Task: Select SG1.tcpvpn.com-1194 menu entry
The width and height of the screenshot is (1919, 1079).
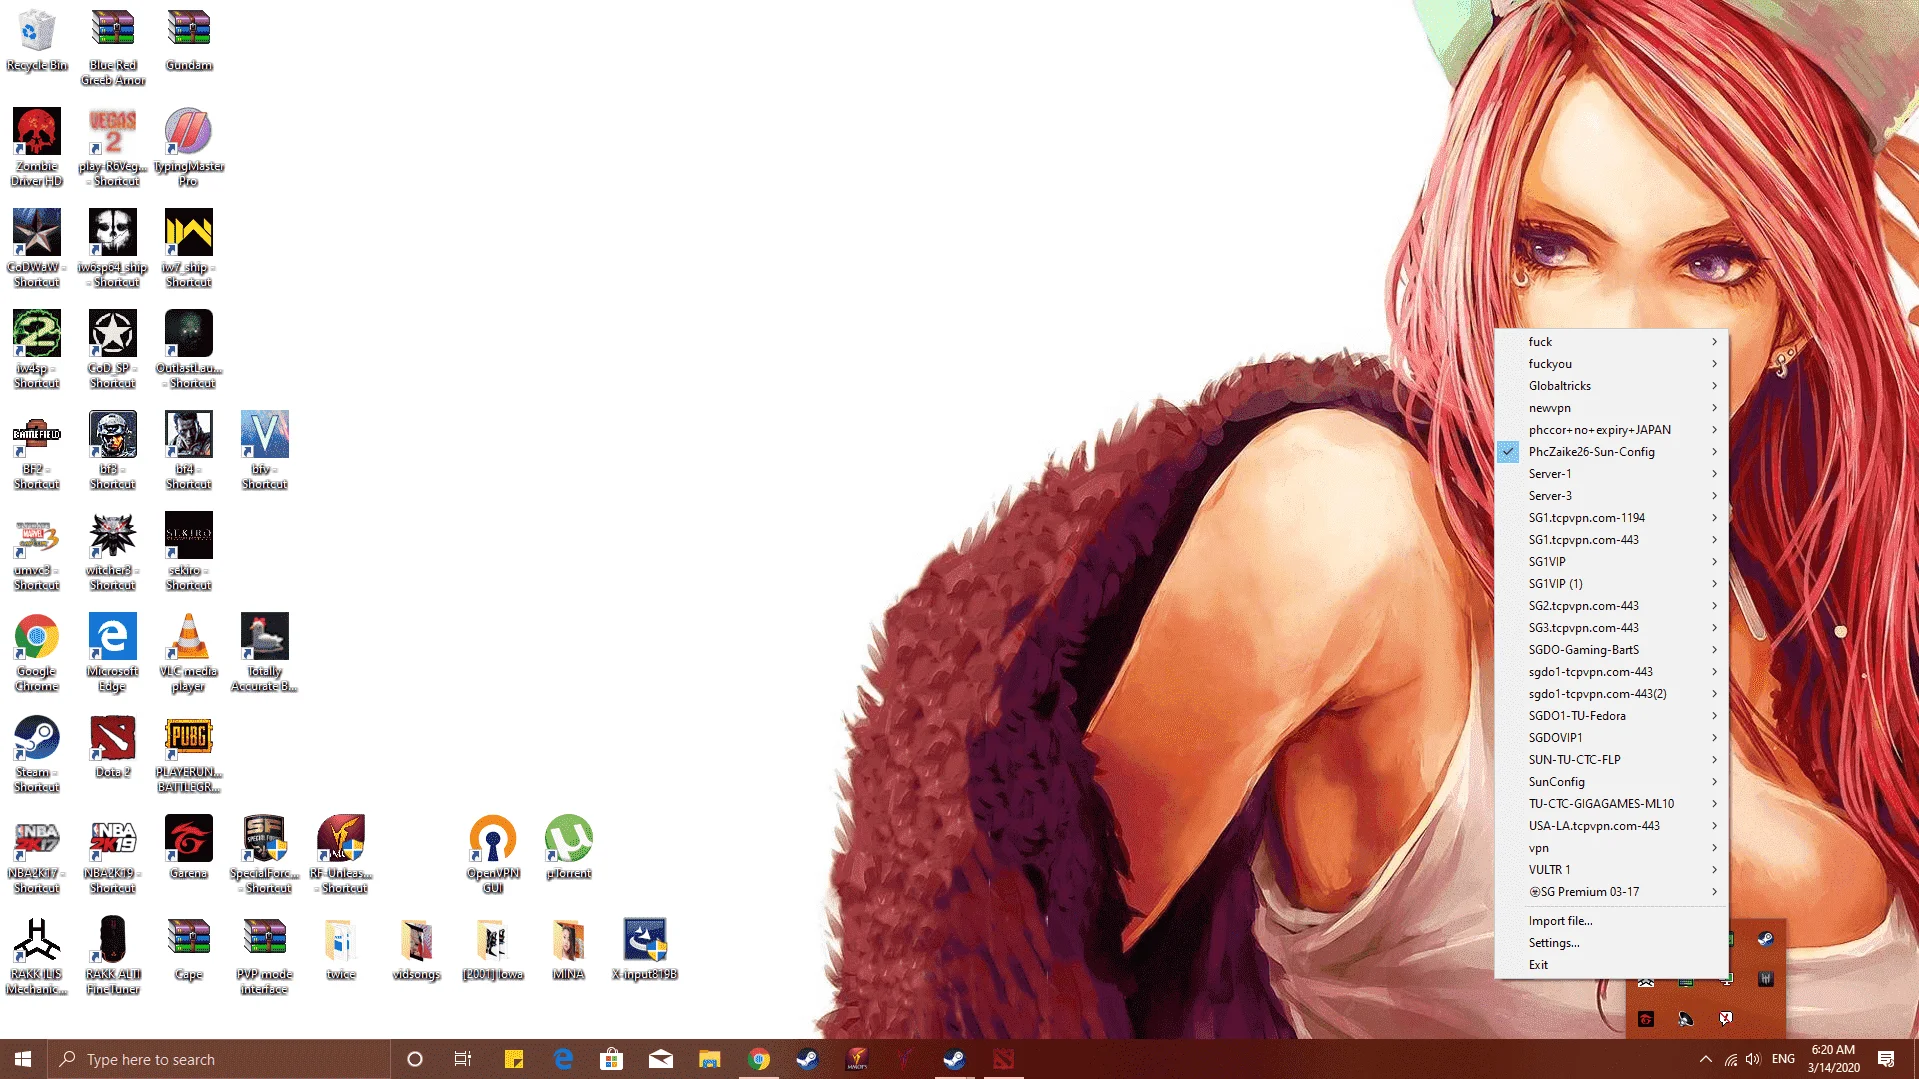Action: point(1611,518)
